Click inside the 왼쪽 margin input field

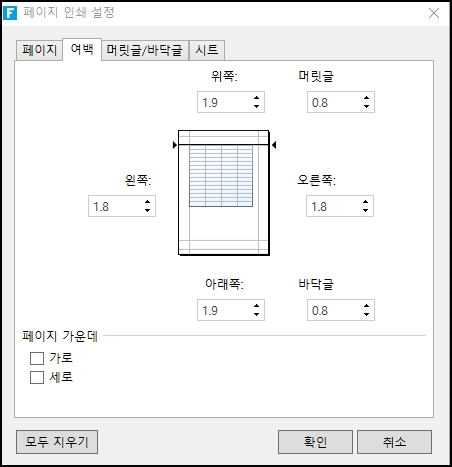click(115, 206)
